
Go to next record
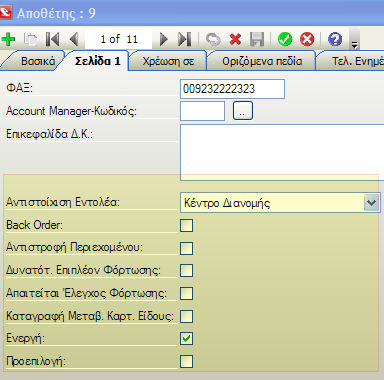(x=163, y=39)
